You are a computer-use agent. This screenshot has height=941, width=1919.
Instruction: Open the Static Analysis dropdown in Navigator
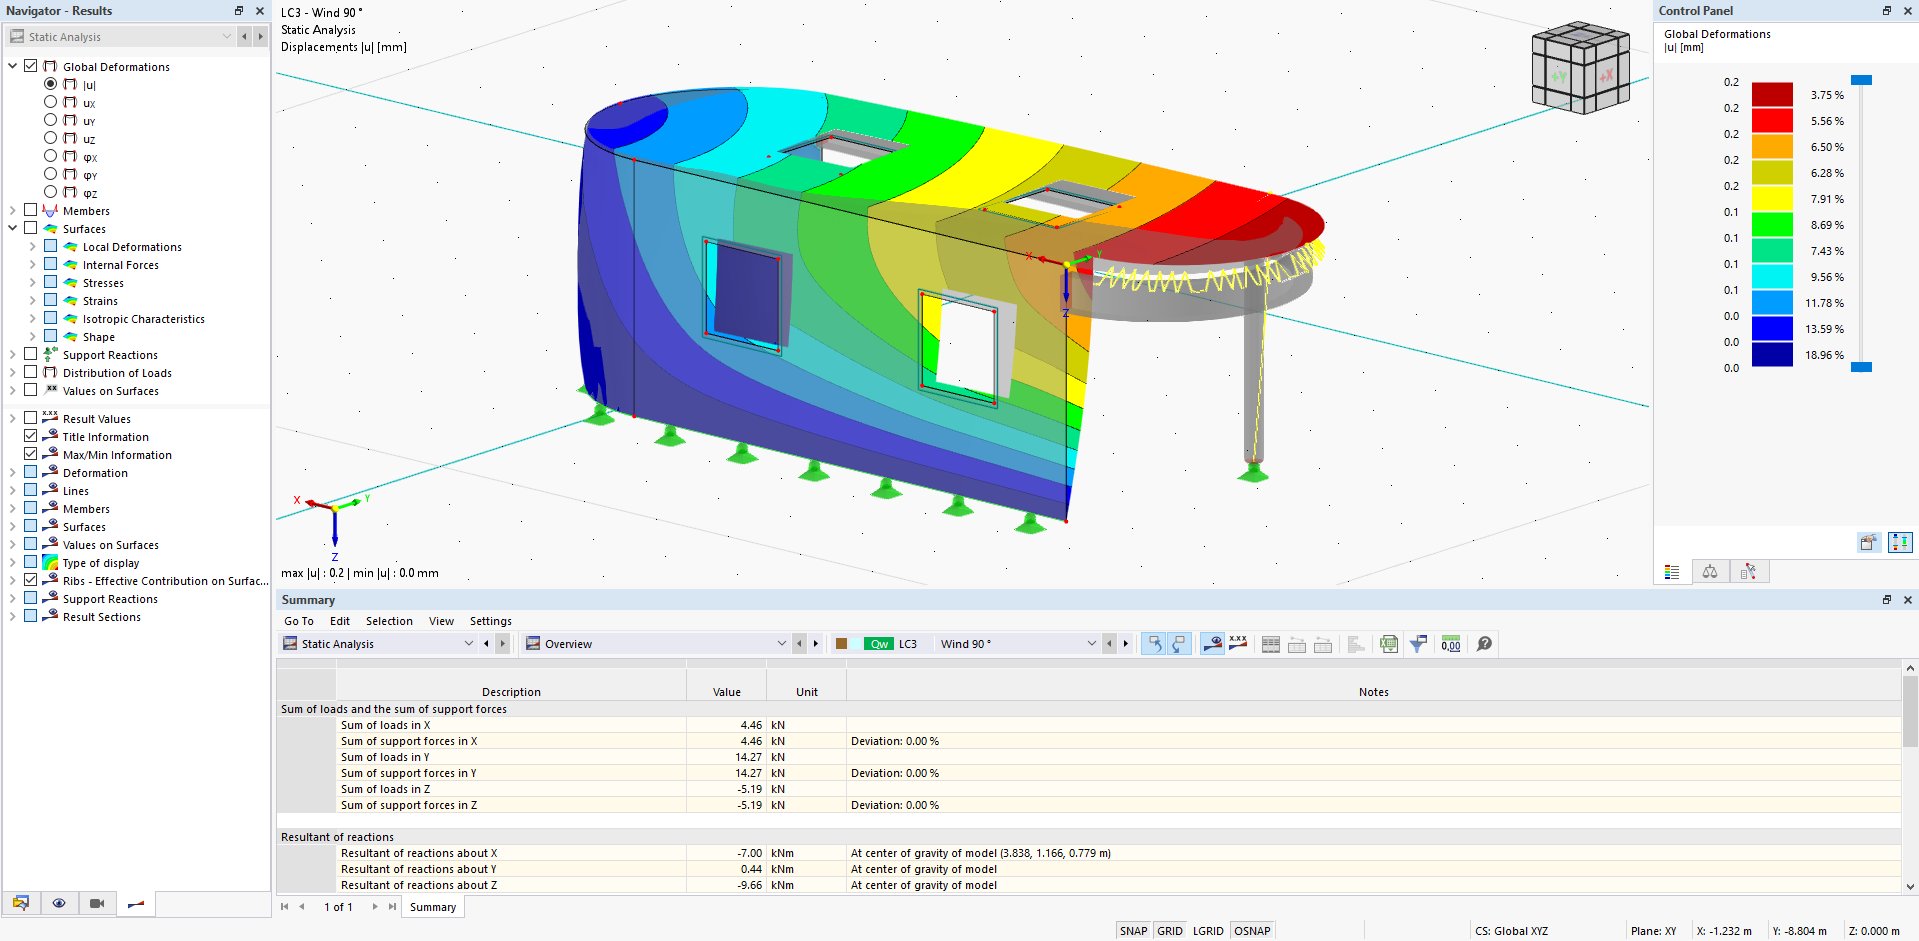(x=121, y=37)
